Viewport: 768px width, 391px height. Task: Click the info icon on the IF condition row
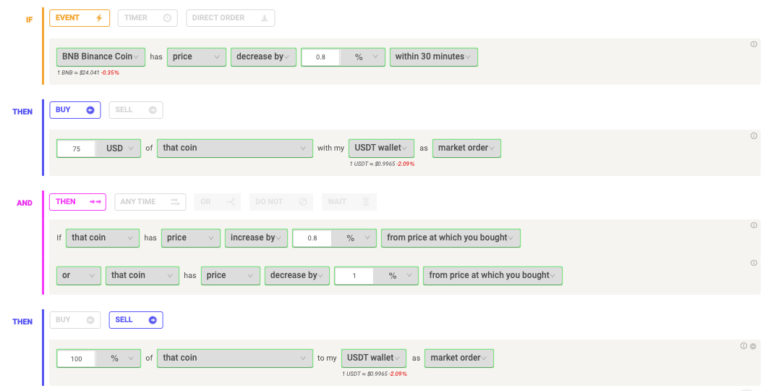753,44
